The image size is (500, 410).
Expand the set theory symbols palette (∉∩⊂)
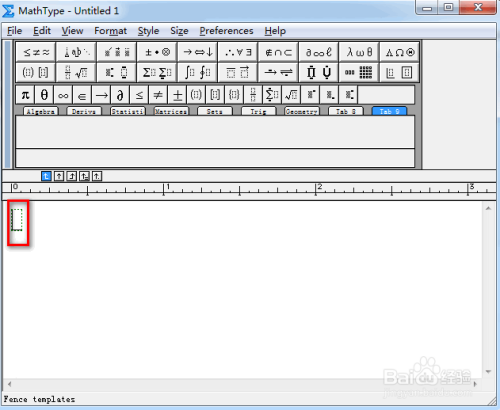[278, 52]
